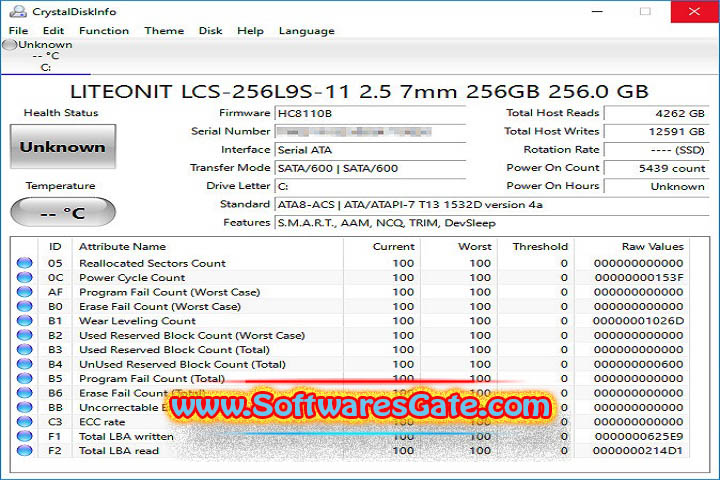This screenshot has width=720, height=480.
Task: Click the Drive Letter C: field
Action: pos(370,186)
